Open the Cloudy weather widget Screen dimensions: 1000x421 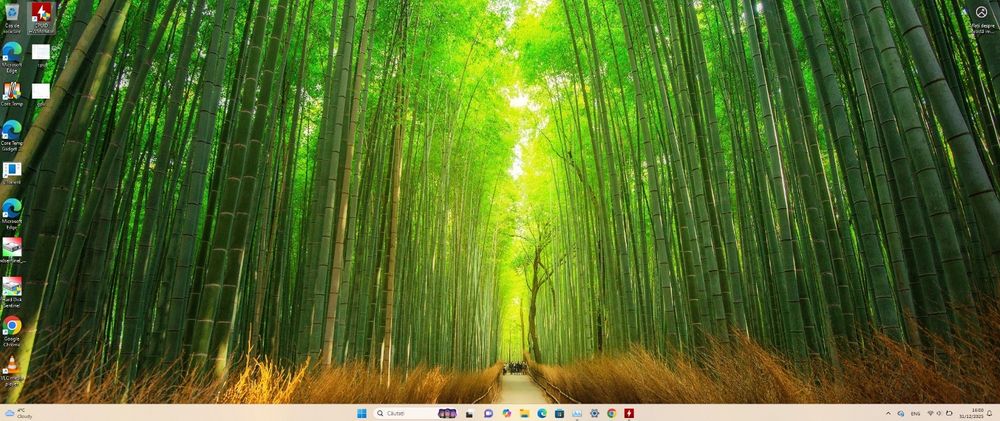[x=17, y=413]
